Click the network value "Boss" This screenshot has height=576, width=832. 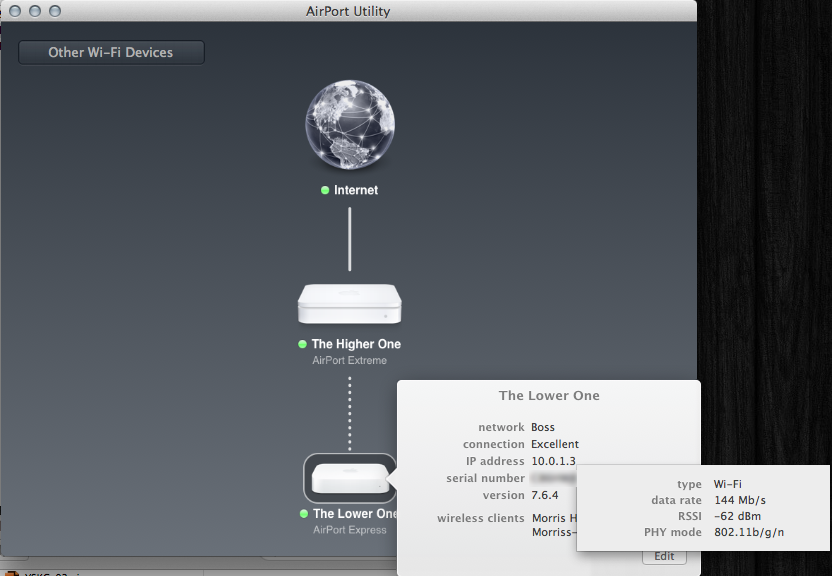(x=543, y=427)
